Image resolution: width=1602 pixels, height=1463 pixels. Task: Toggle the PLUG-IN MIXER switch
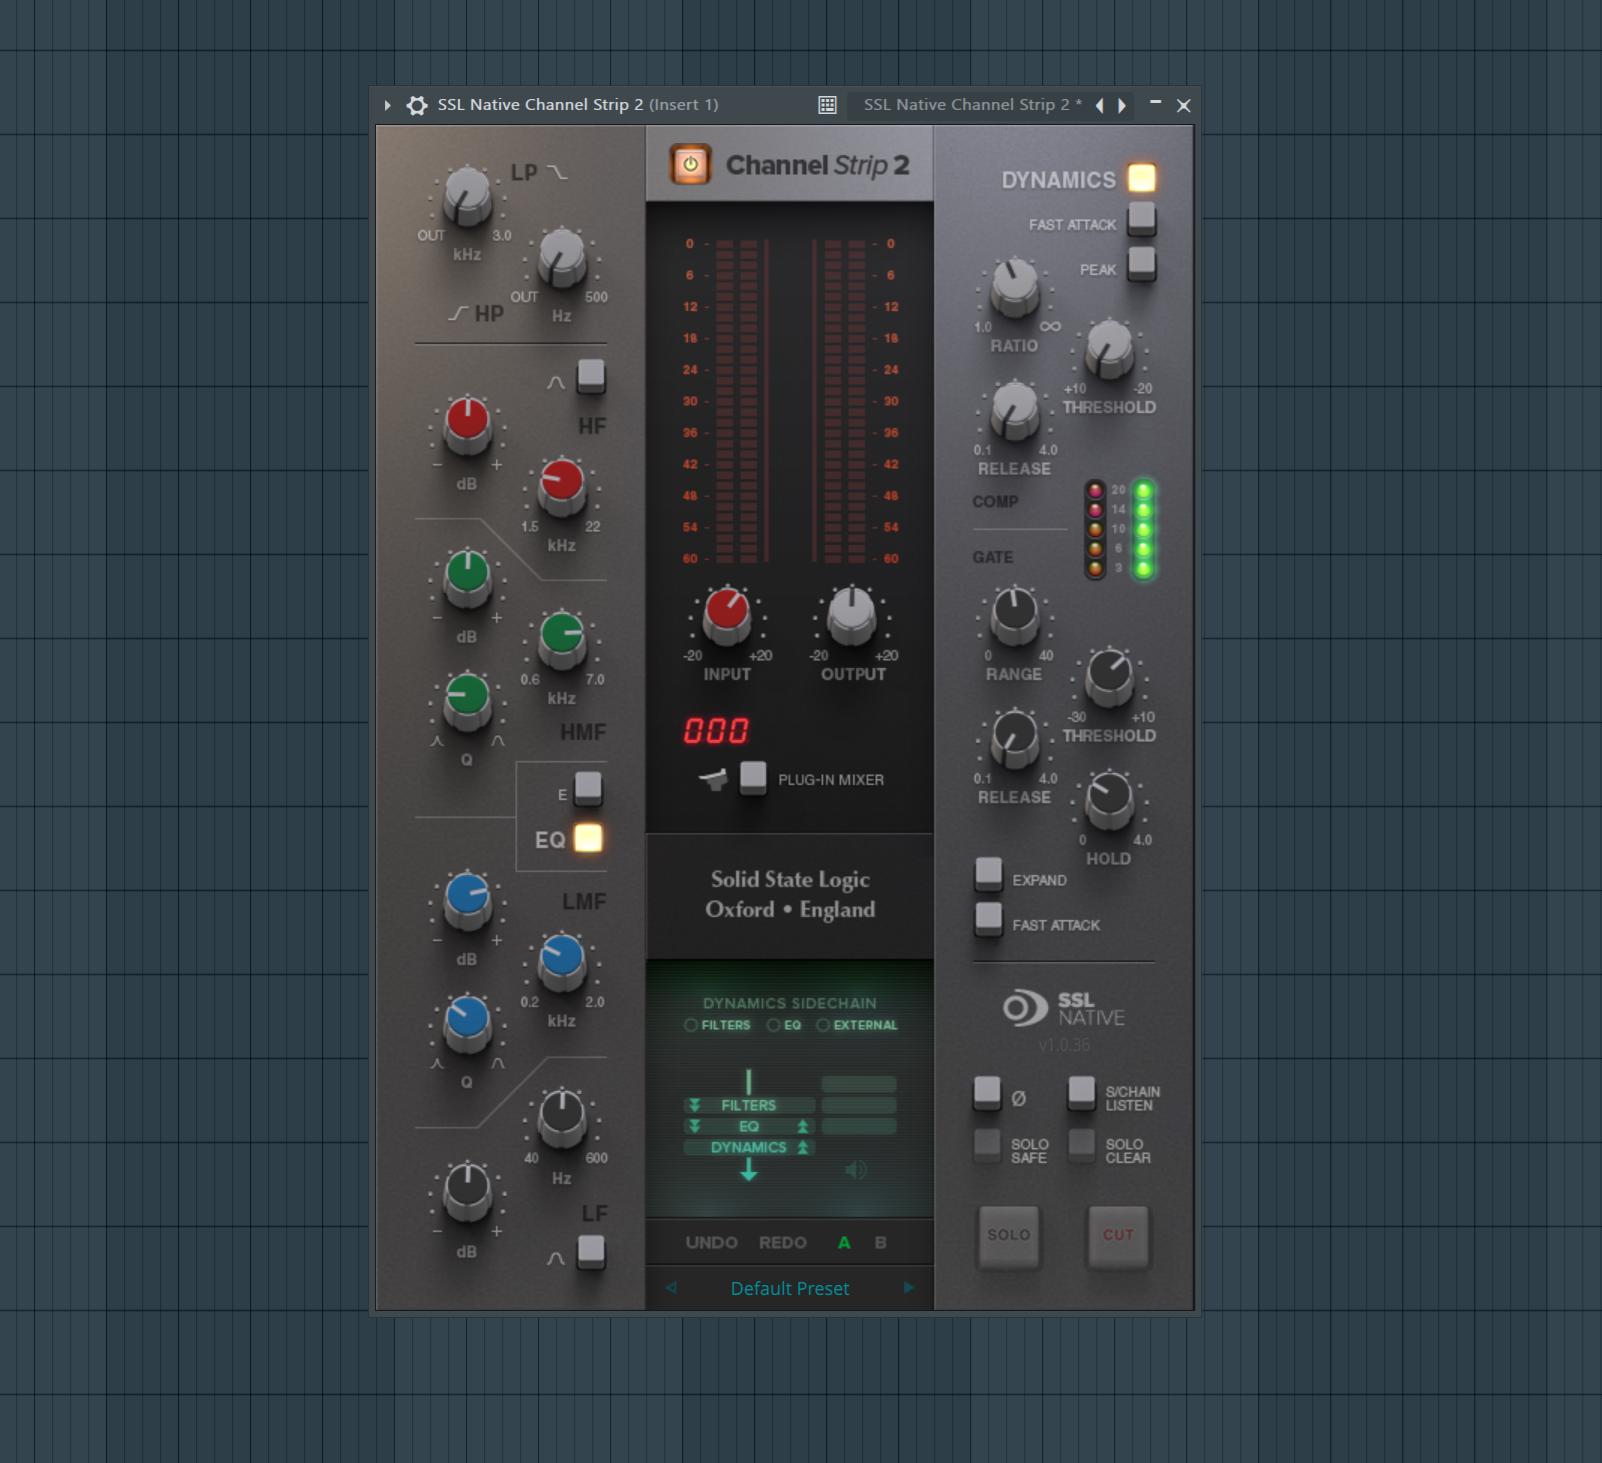pyautogui.click(x=753, y=778)
